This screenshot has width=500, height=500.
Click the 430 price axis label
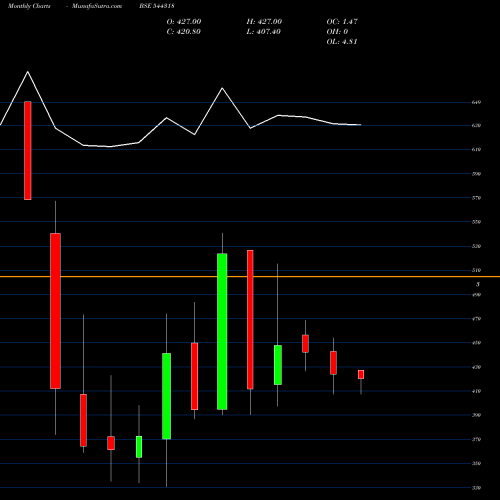coord(476,367)
